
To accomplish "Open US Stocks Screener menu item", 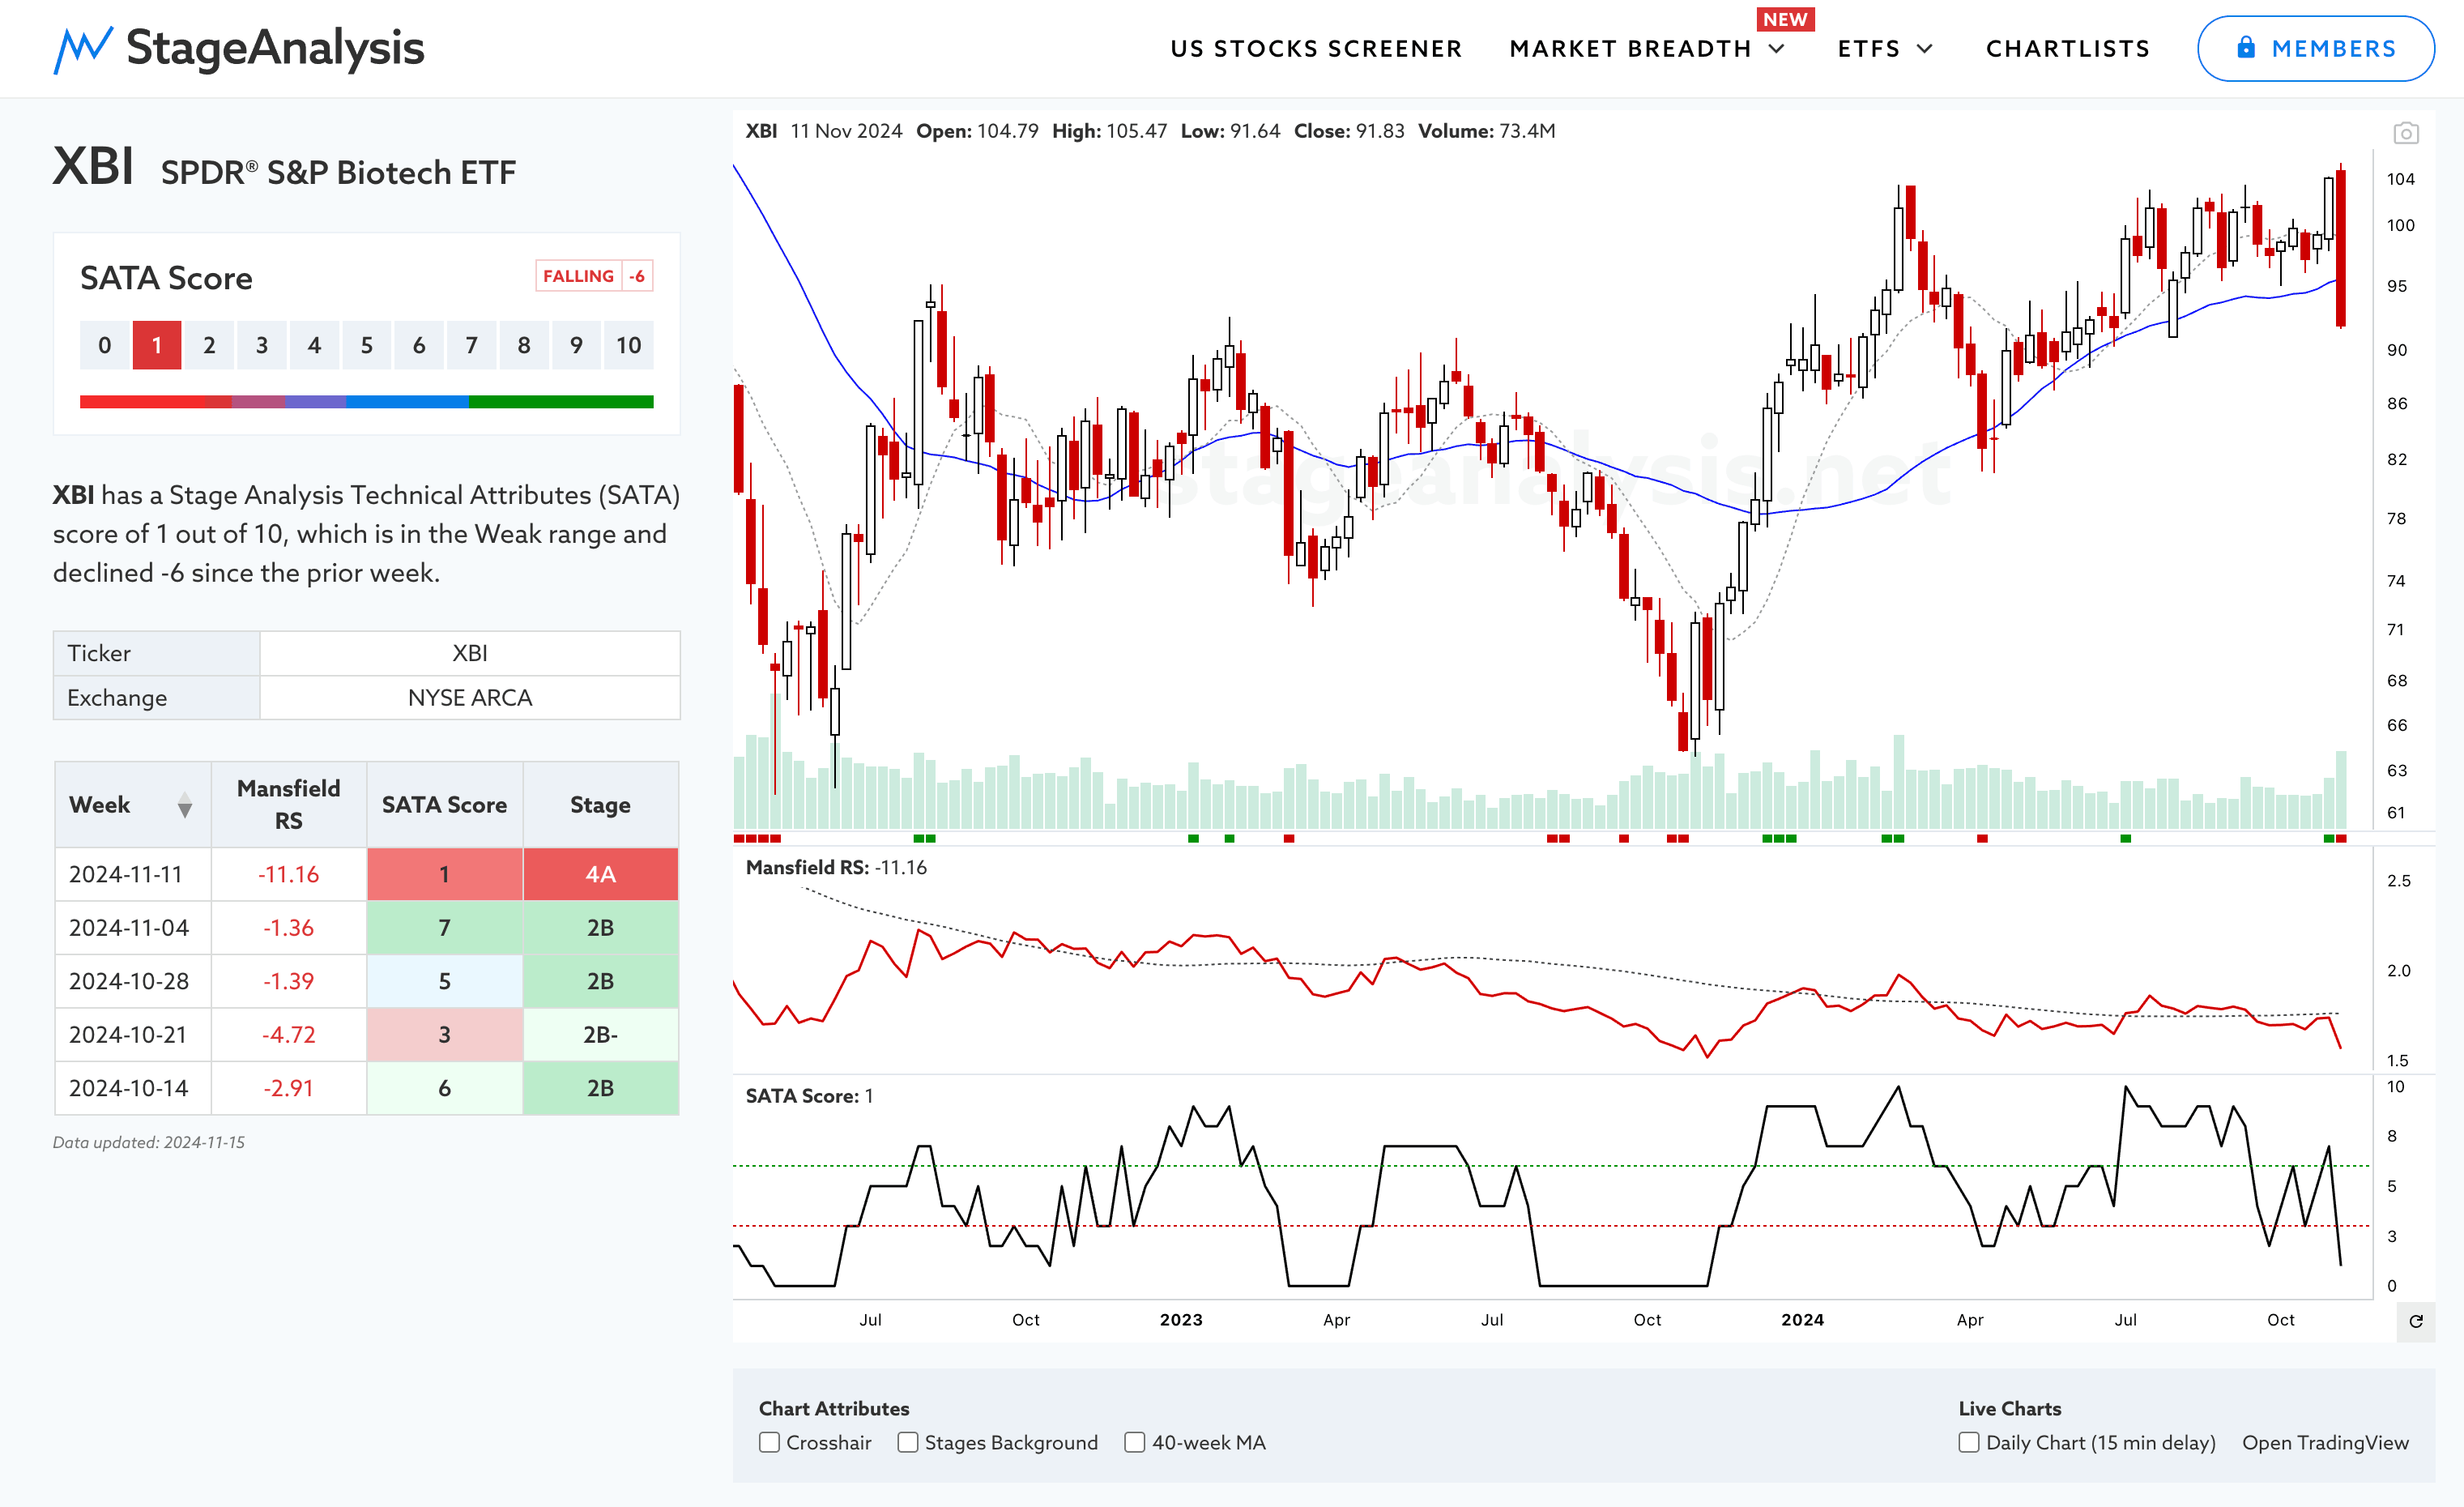I will pyautogui.click(x=1316, y=49).
